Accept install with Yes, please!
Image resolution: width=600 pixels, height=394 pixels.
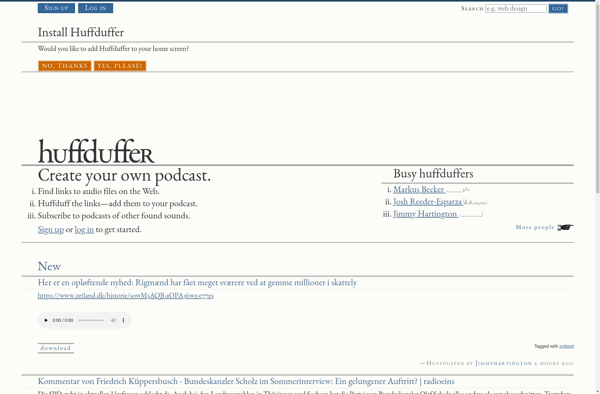120,66
